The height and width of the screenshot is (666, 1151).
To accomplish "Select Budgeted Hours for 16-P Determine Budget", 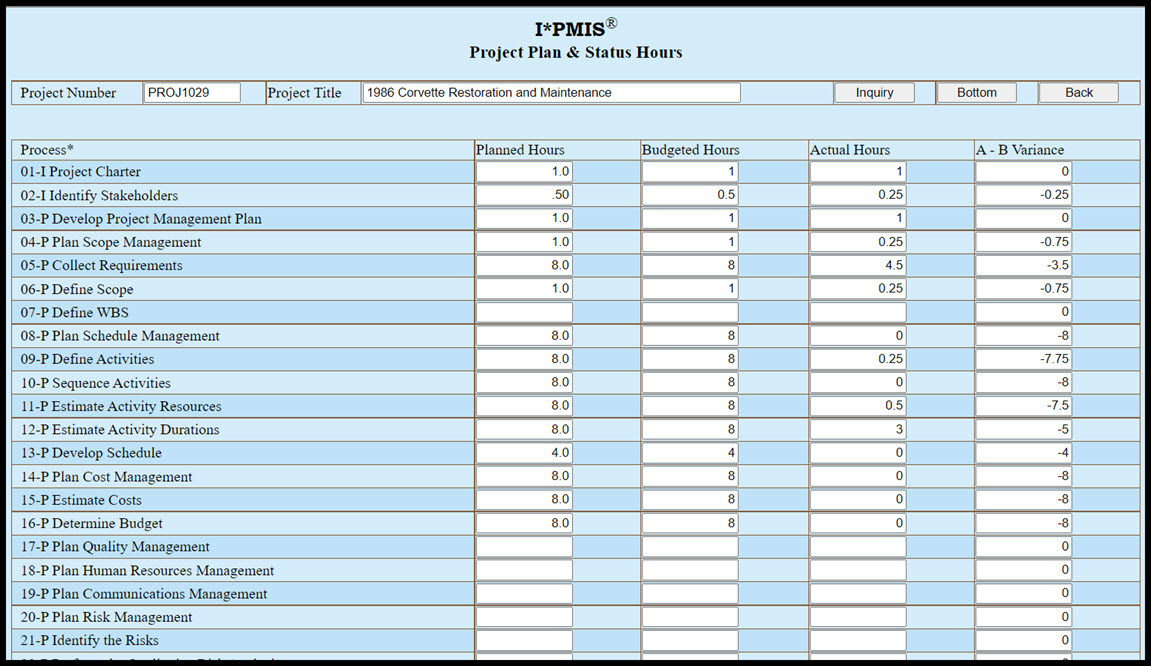I will (x=690, y=523).
